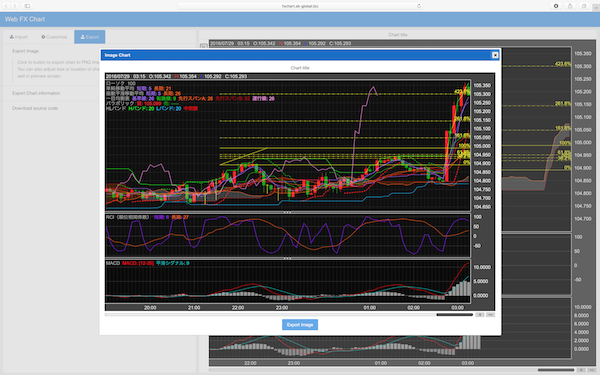Open the dark circular extension icon in Safari toolbar
The width and height of the screenshot is (600, 375).
(556, 6)
